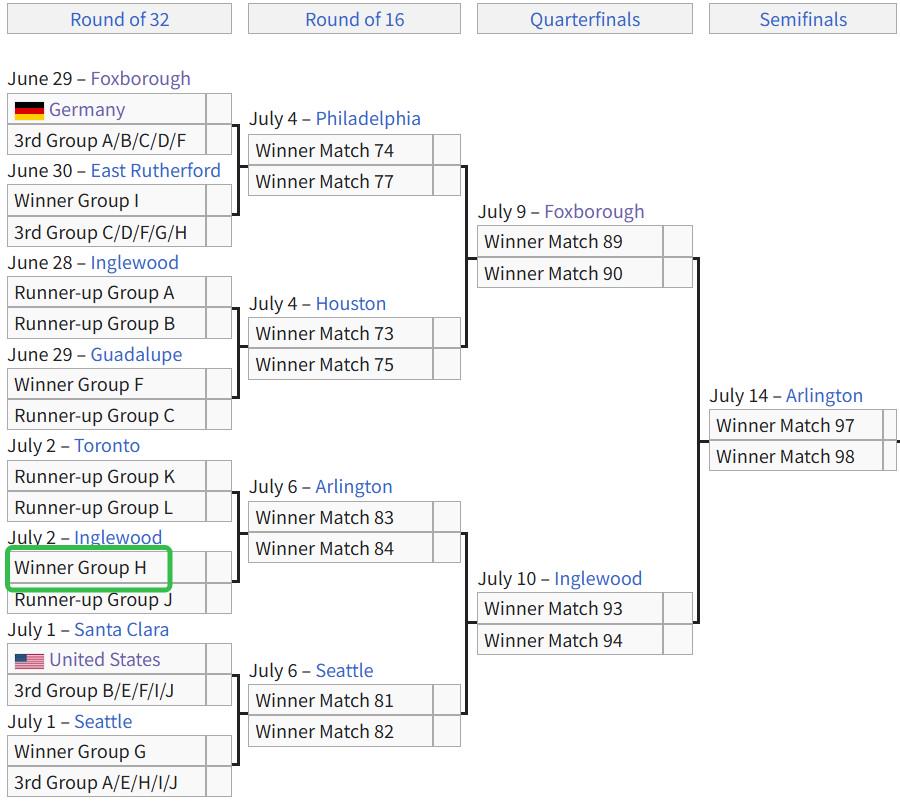This screenshot has height=804, width=900.
Task: Open the Round of 32 header link
Action: (x=119, y=20)
